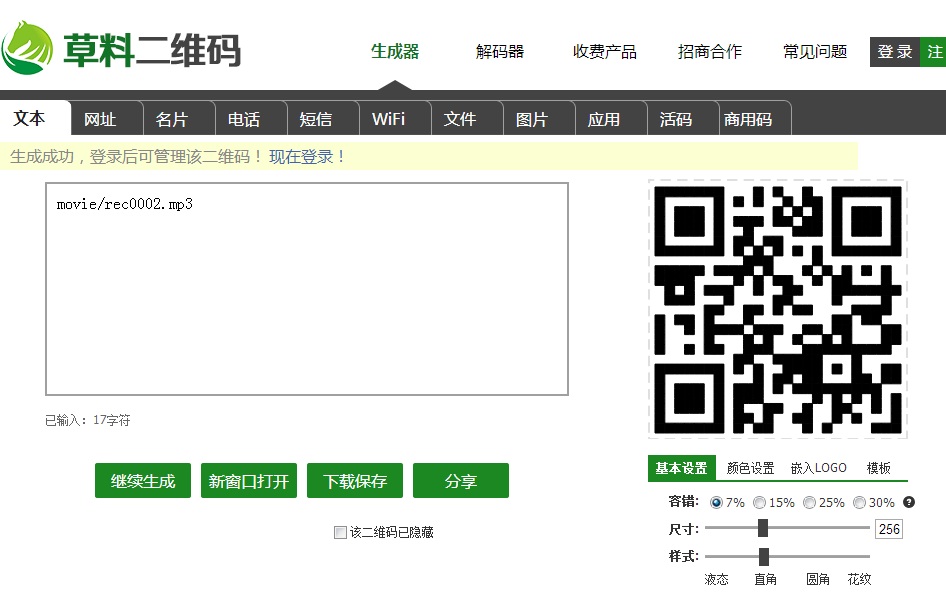This screenshot has width=946, height=600.
Task: Select 7% error correction radio button
Action: point(716,502)
